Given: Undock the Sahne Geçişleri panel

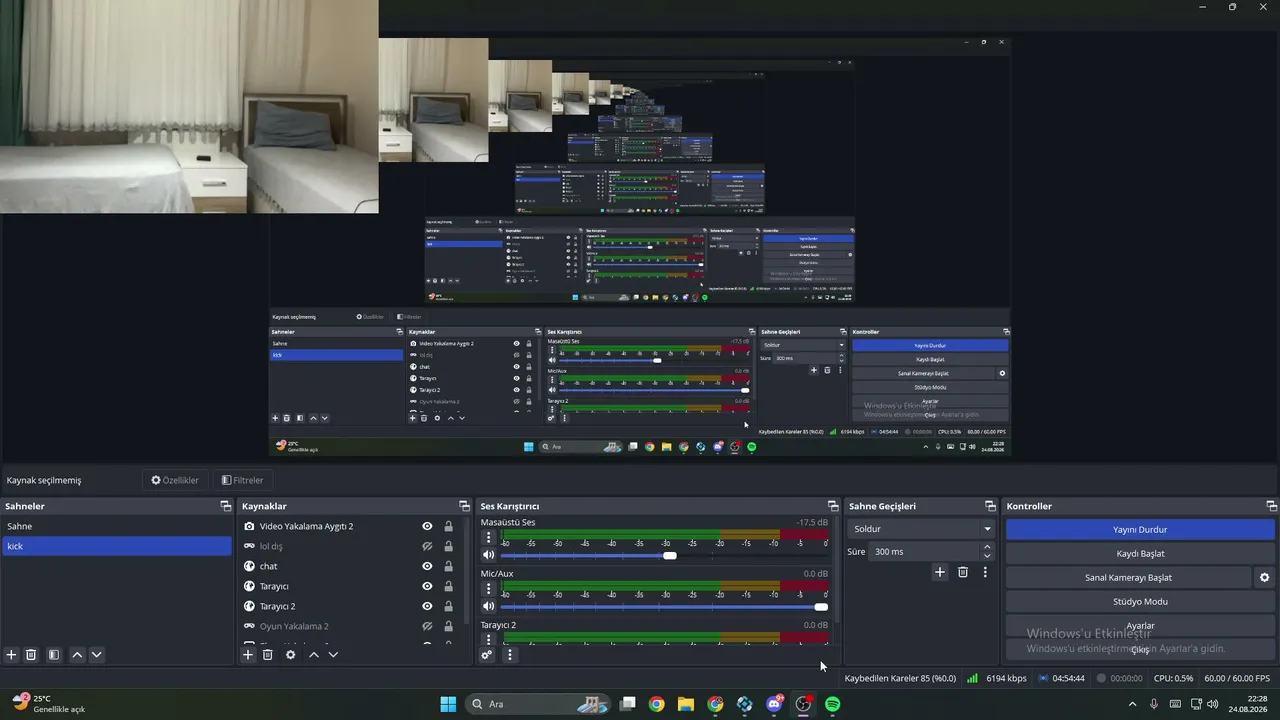Looking at the screenshot, I should pyautogui.click(x=991, y=506).
